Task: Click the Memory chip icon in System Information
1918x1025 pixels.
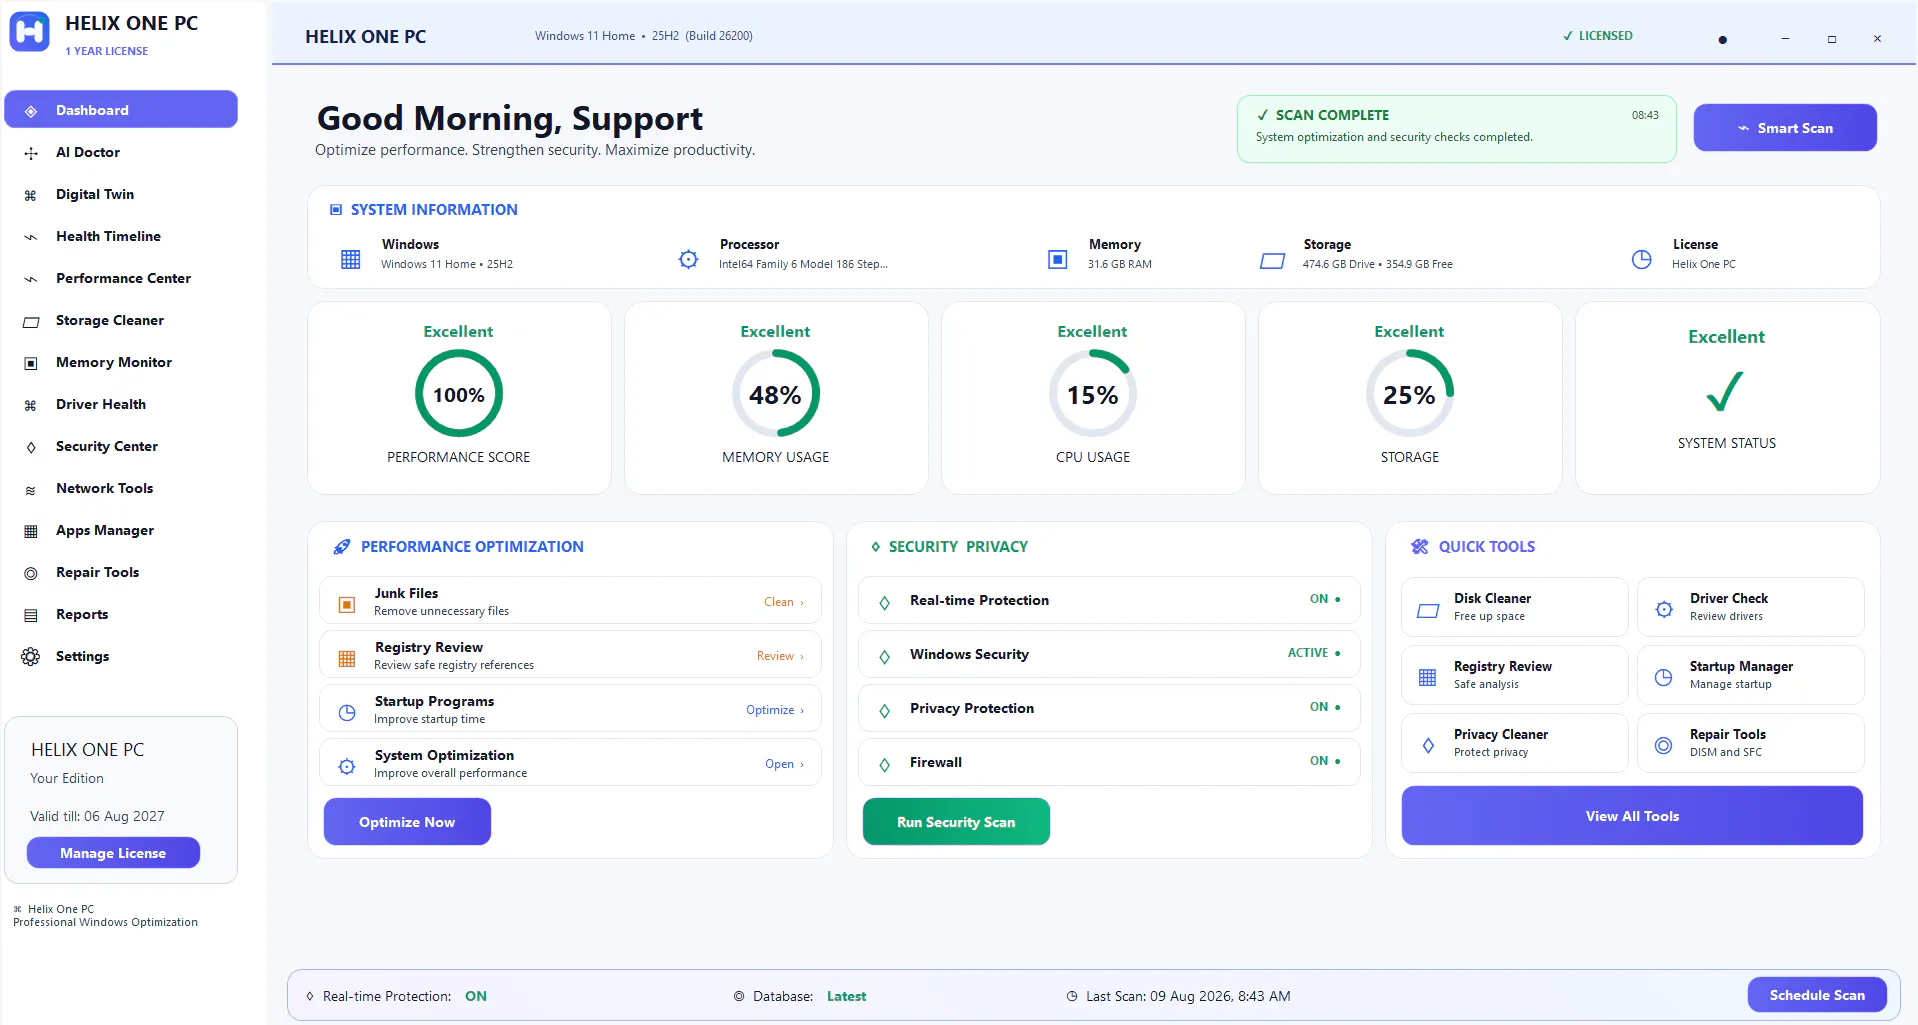Action: tap(1057, 259)
